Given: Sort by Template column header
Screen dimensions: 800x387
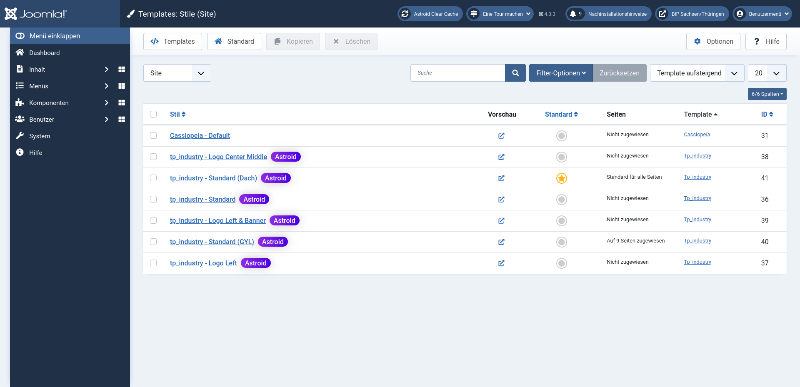Looking at the screenshot, I should 701,114.
